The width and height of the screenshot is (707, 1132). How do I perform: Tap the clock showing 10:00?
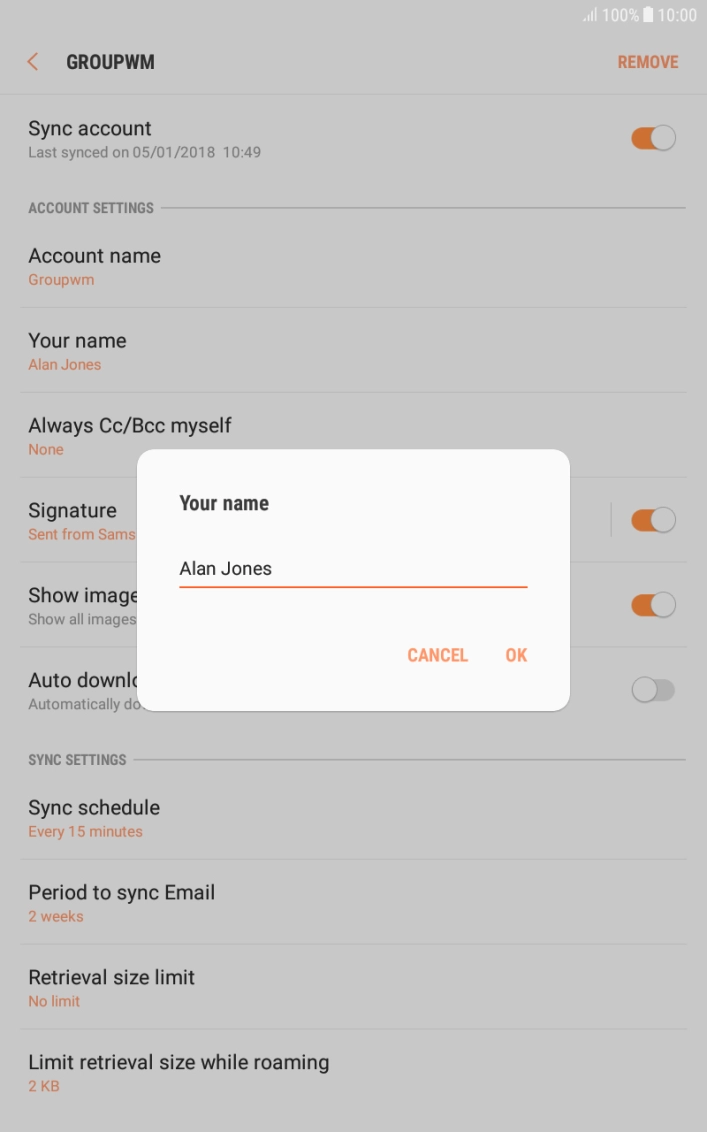click(x=677, y=15)
